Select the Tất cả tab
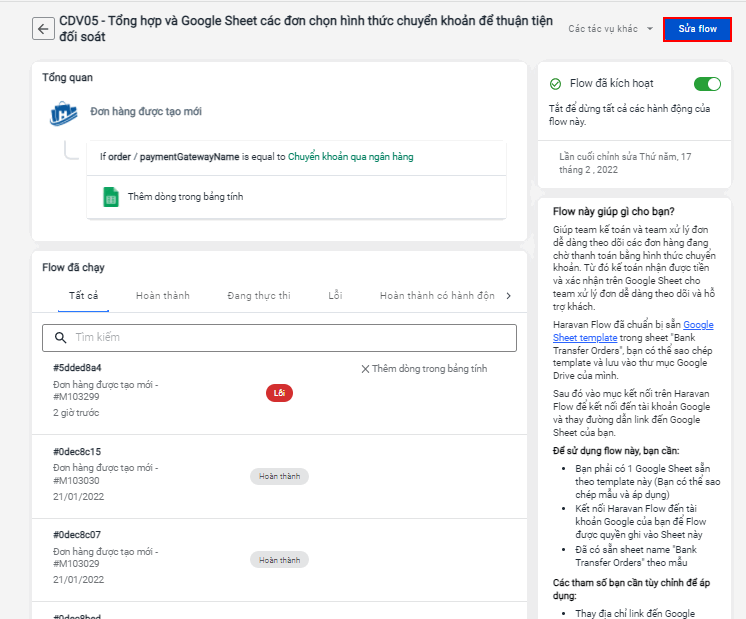 [x=83, y=296]
